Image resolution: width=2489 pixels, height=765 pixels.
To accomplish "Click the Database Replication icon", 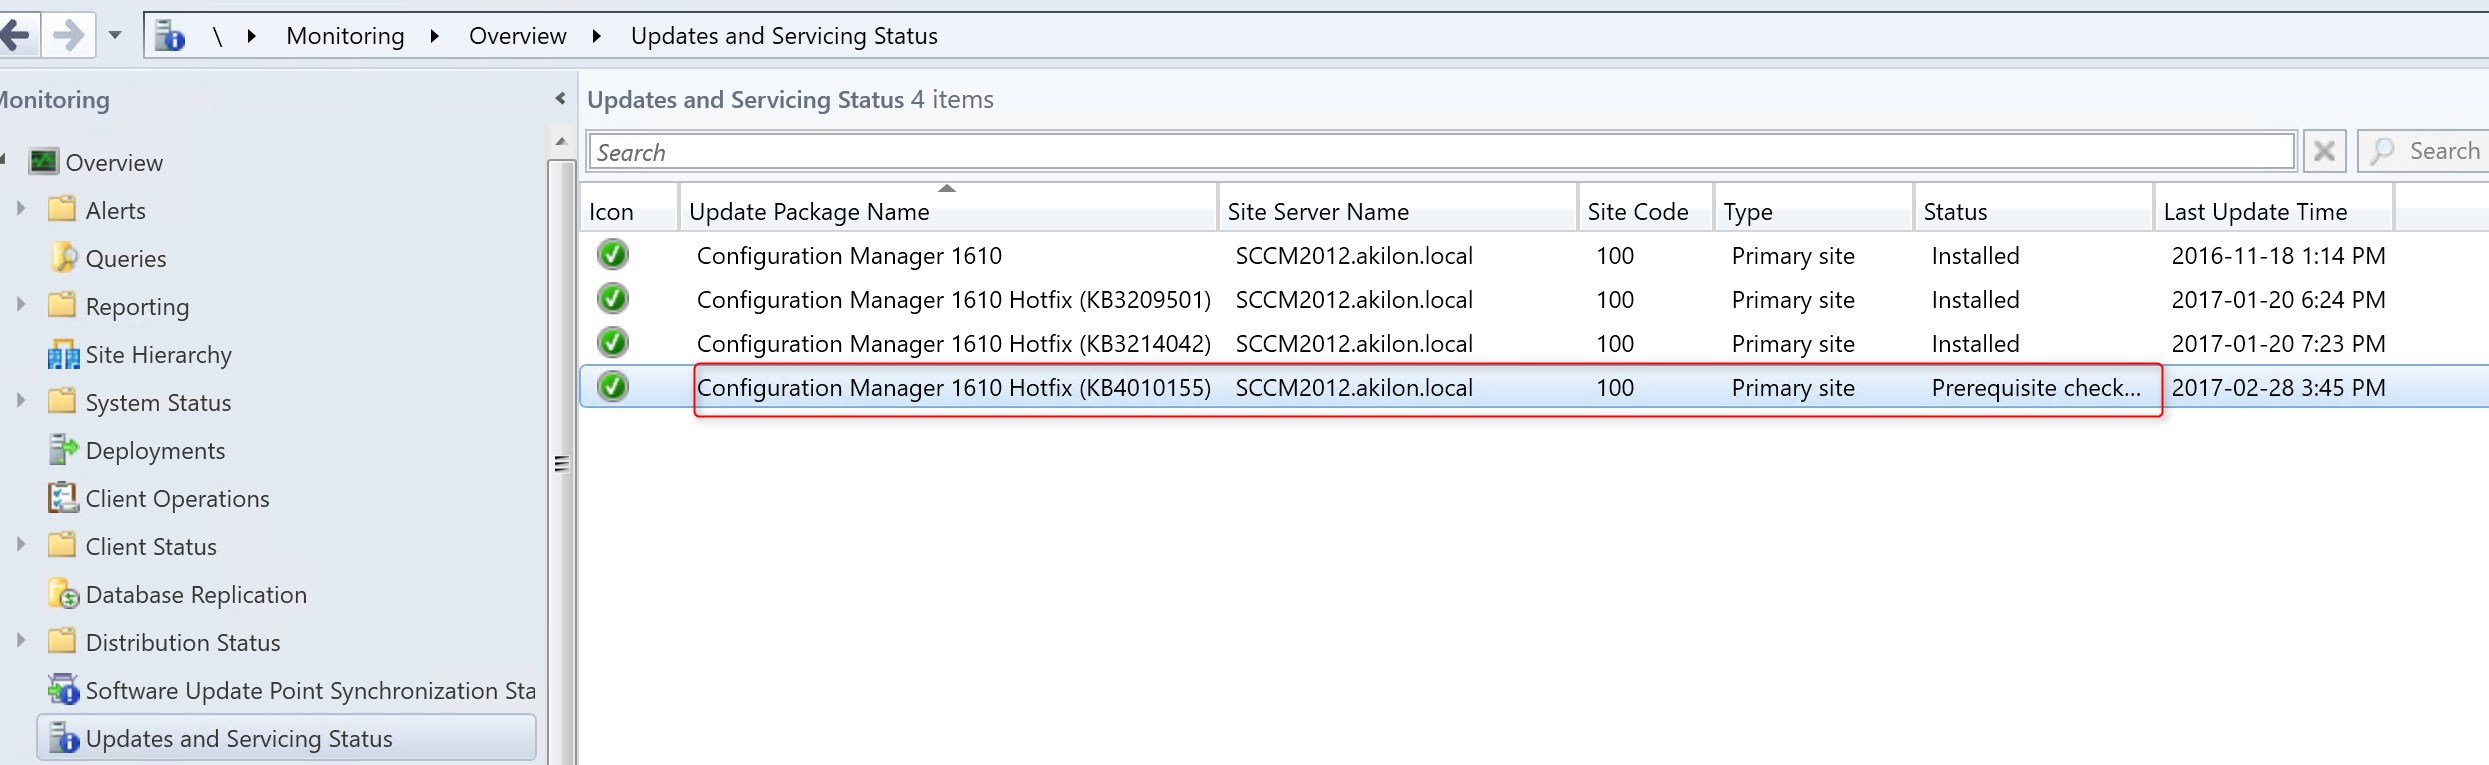I will pos(63,594).
